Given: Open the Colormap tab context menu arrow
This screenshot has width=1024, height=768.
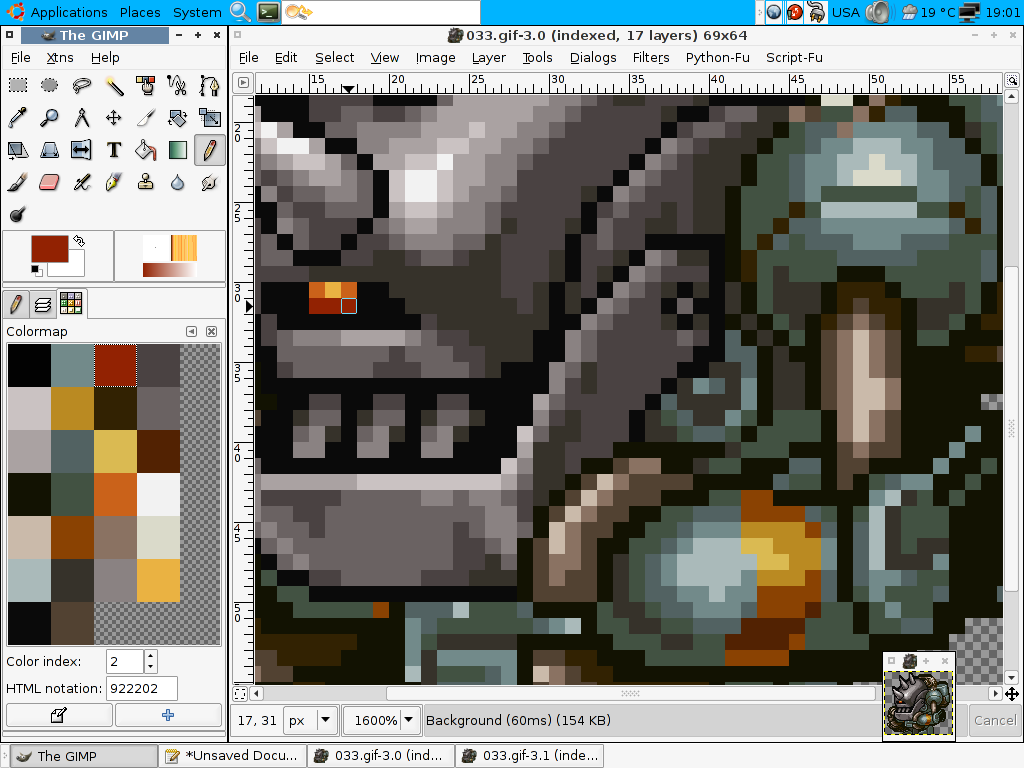Looking at the screenshot, I should point(190,330).
